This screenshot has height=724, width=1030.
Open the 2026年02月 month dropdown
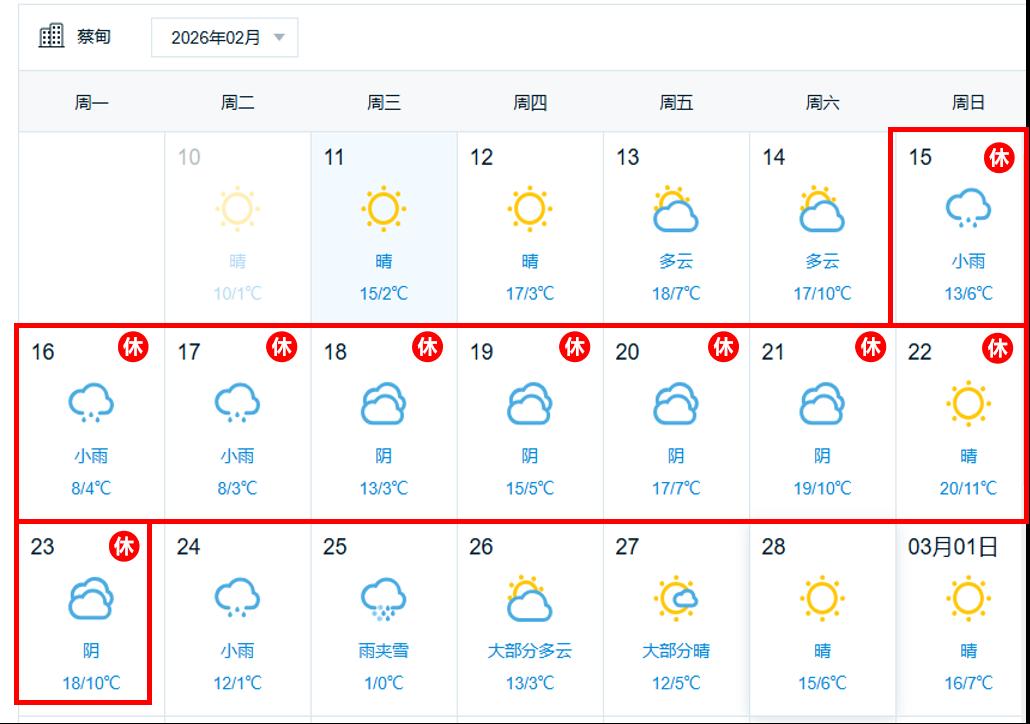tap(224, 38)
